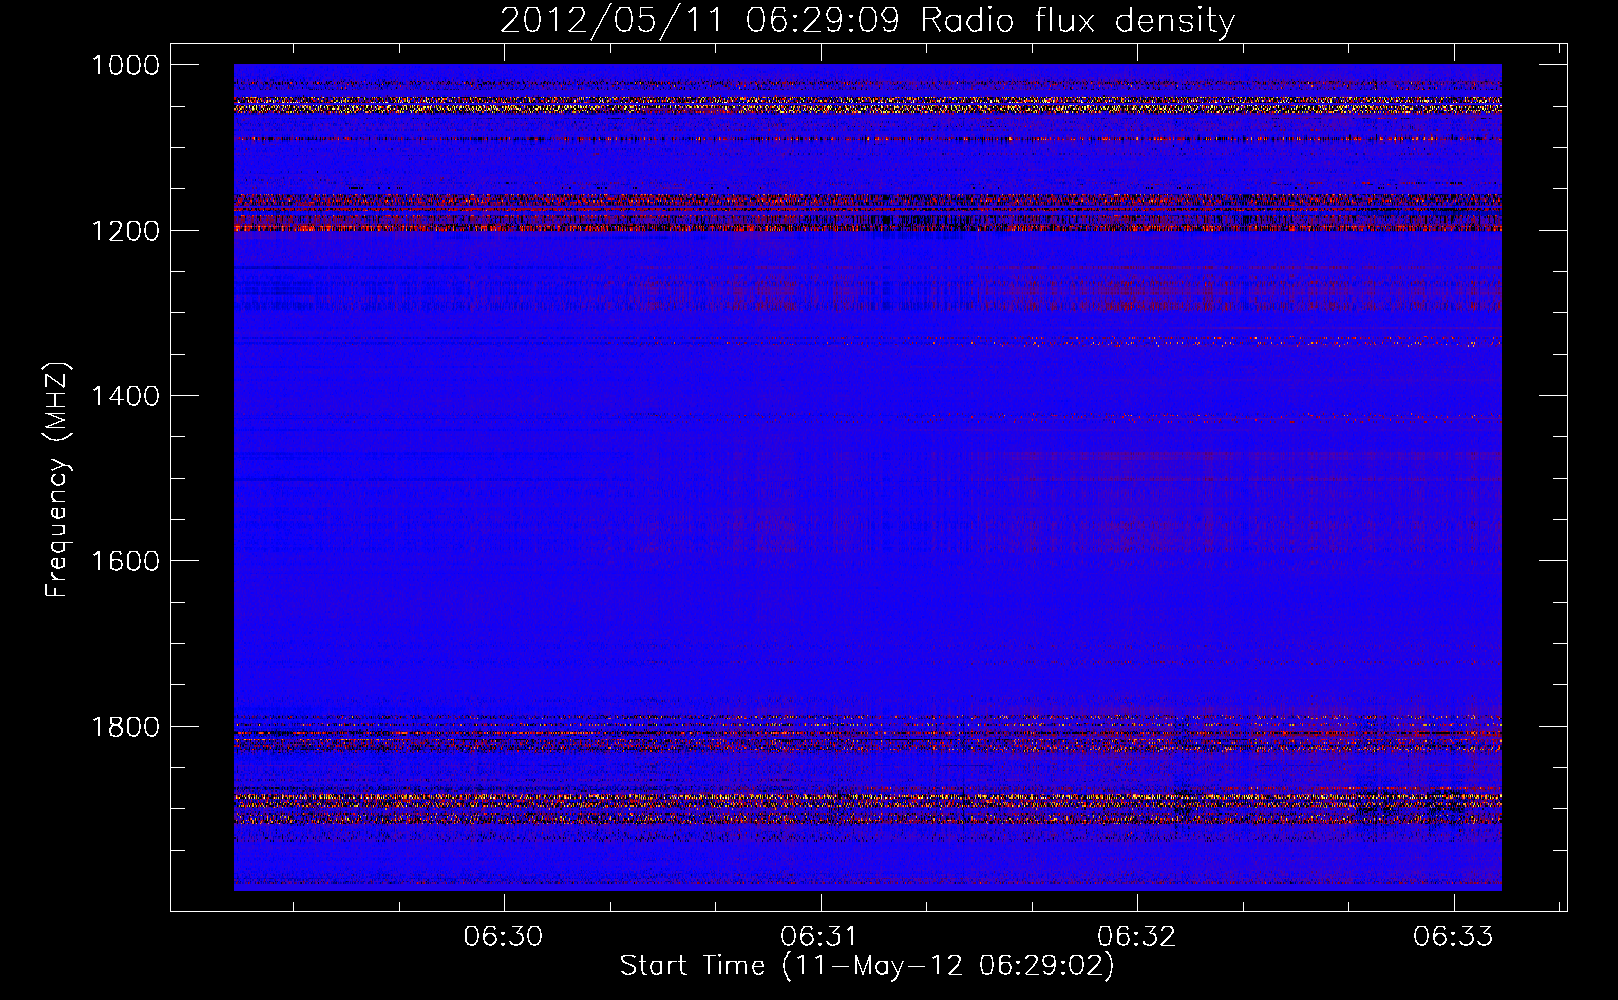Click the 06:30 time tick label

tap(503, 936)
